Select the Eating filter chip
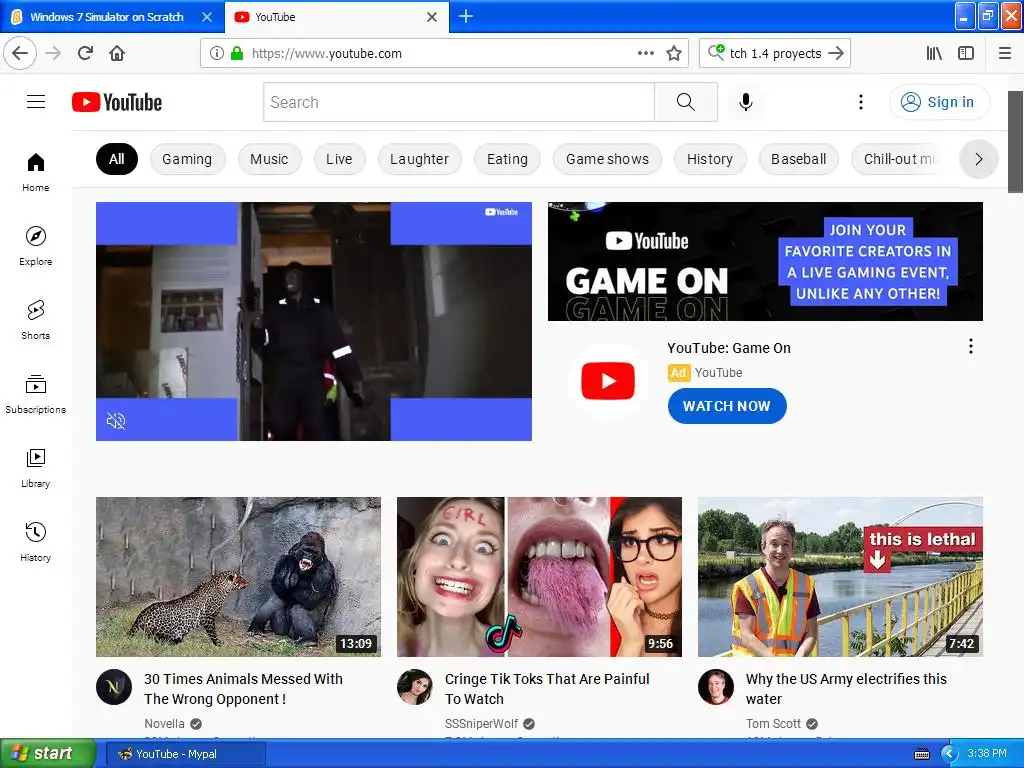 507,159
